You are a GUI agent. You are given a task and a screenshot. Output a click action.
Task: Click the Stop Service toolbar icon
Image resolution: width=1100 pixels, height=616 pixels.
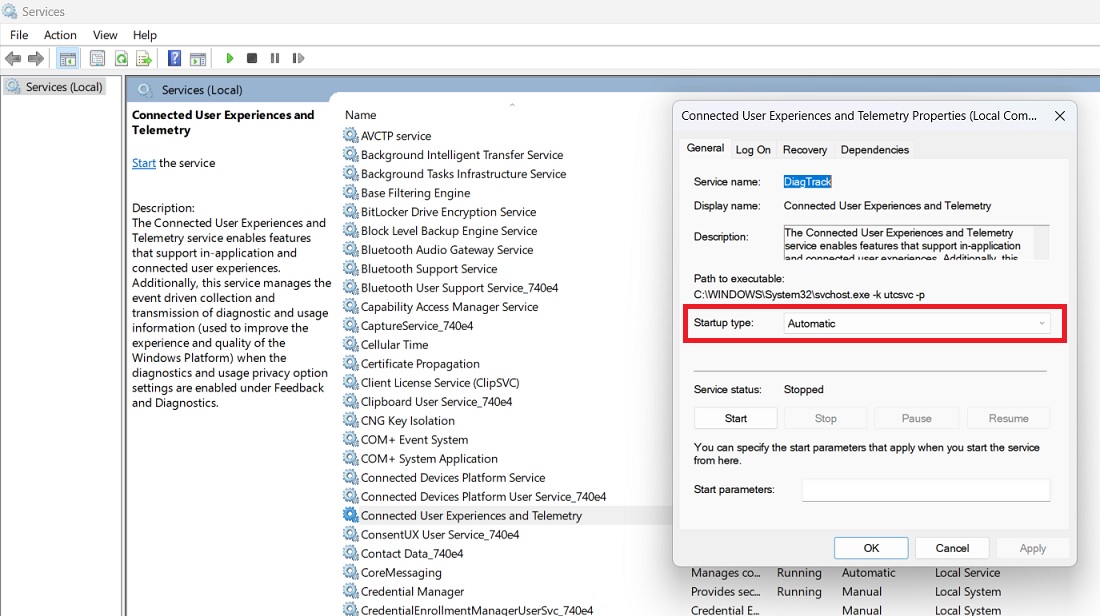252,58
